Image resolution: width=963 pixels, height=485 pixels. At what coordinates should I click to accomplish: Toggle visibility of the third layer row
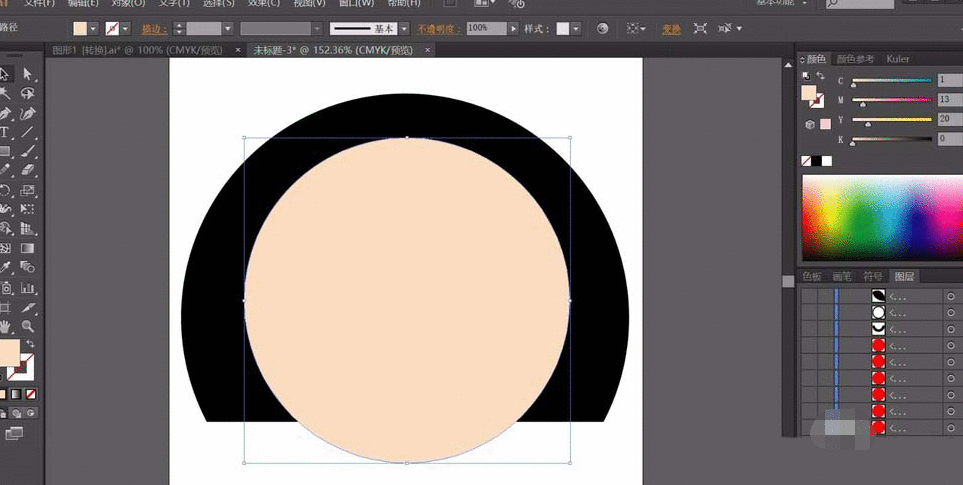809,328
